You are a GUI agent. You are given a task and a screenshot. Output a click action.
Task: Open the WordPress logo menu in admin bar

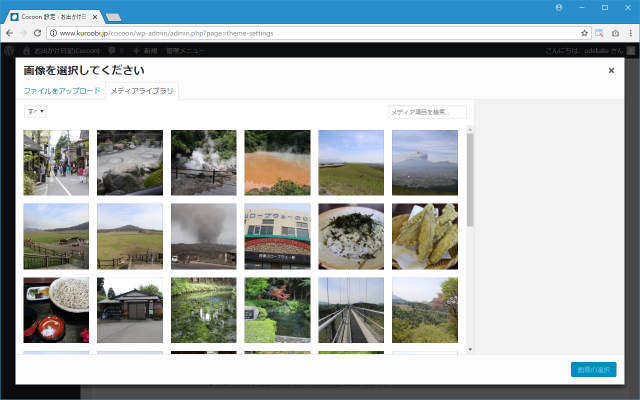pos(9,51)
